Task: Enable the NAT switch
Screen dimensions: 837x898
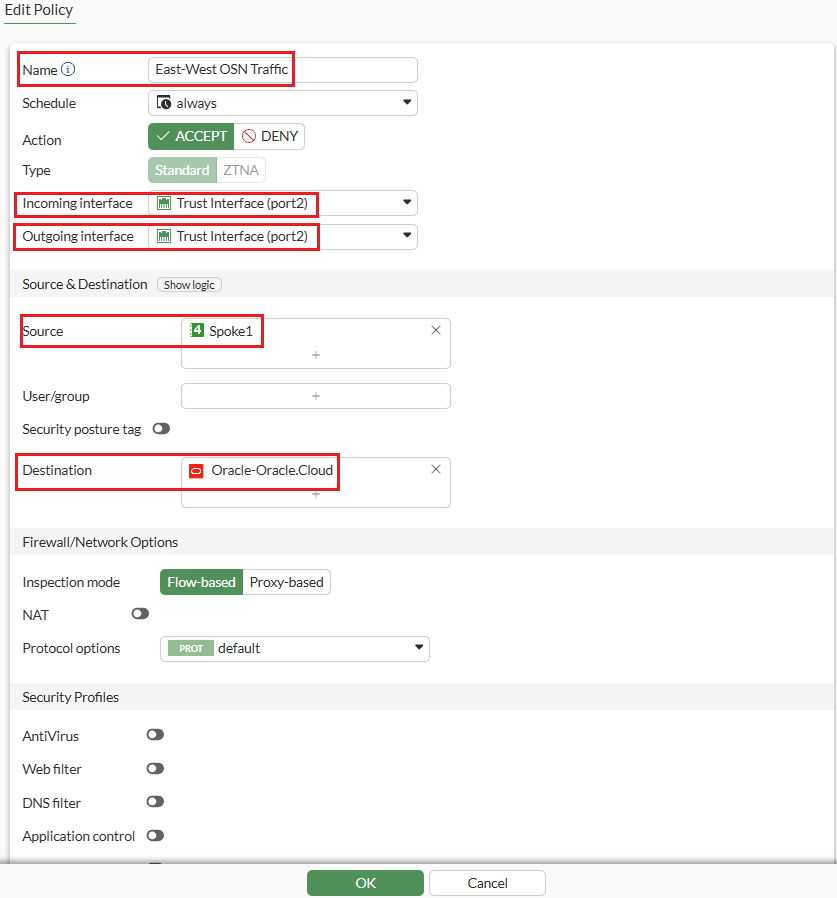Action: click(x=140, y=614)
